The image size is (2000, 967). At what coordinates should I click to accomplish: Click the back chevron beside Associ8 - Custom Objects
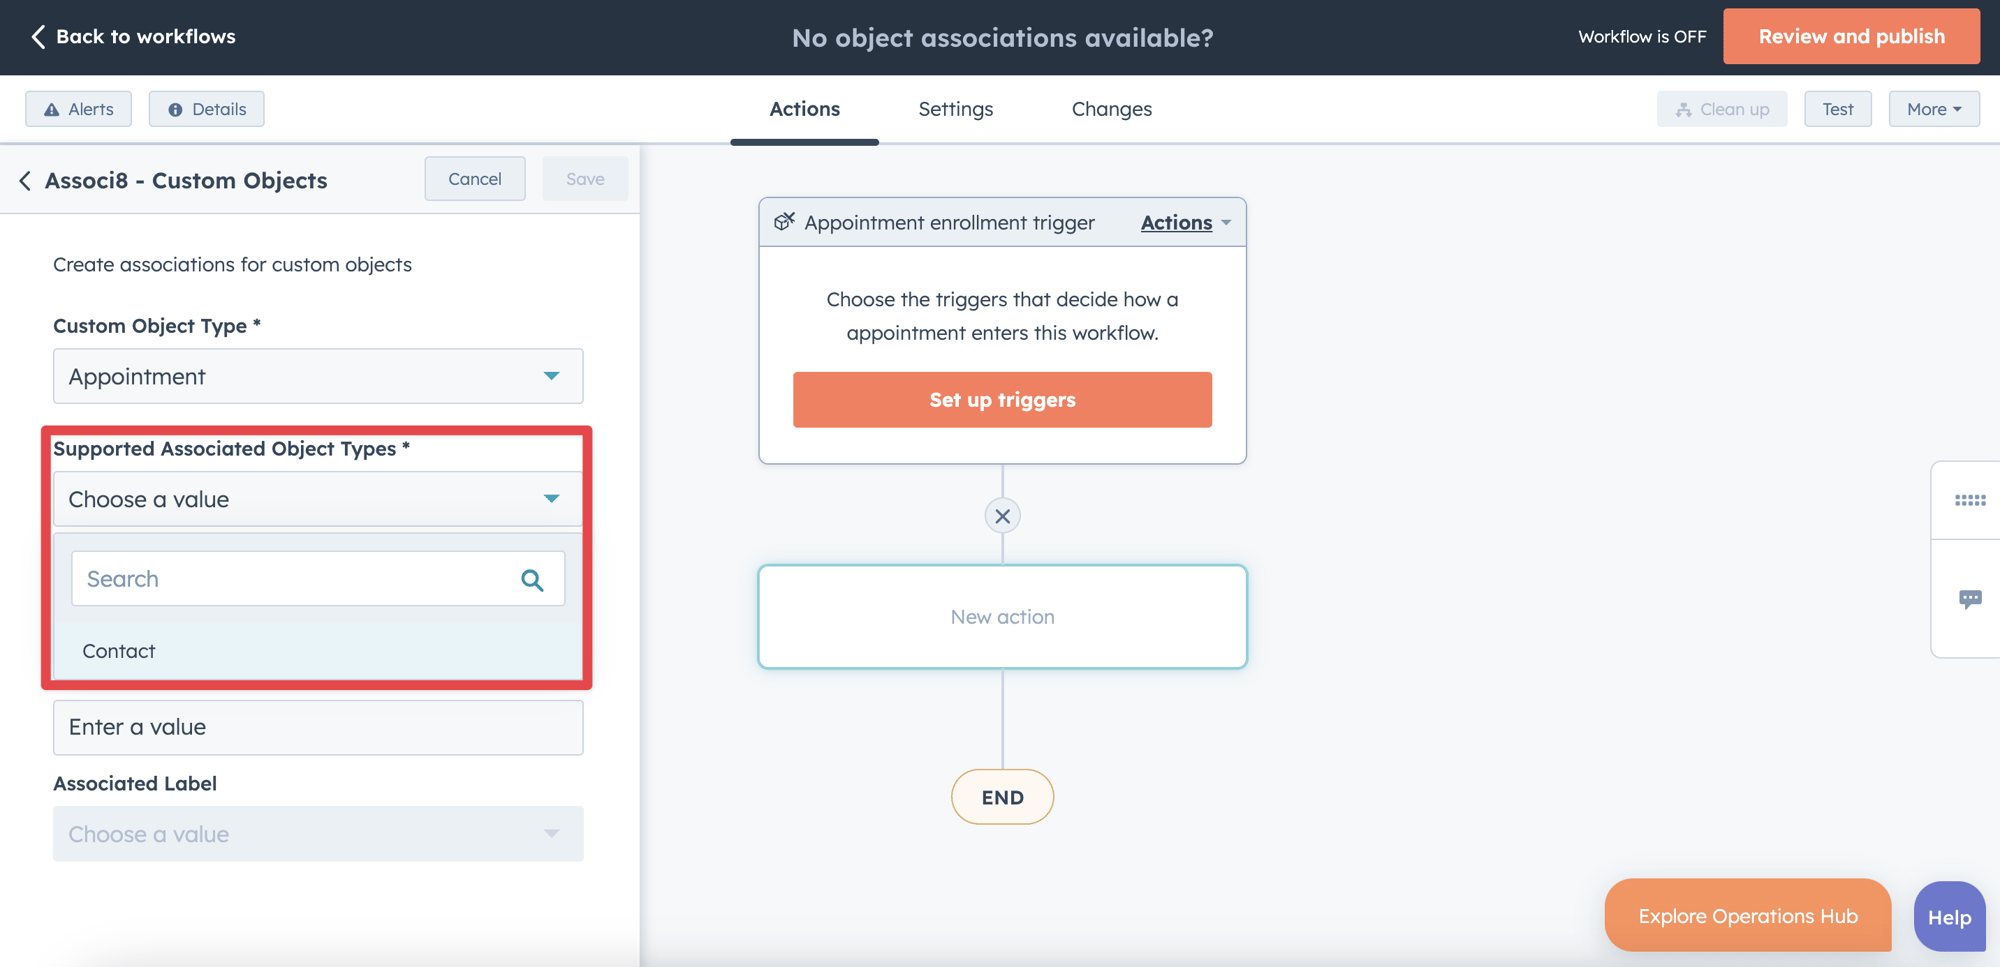25,181
